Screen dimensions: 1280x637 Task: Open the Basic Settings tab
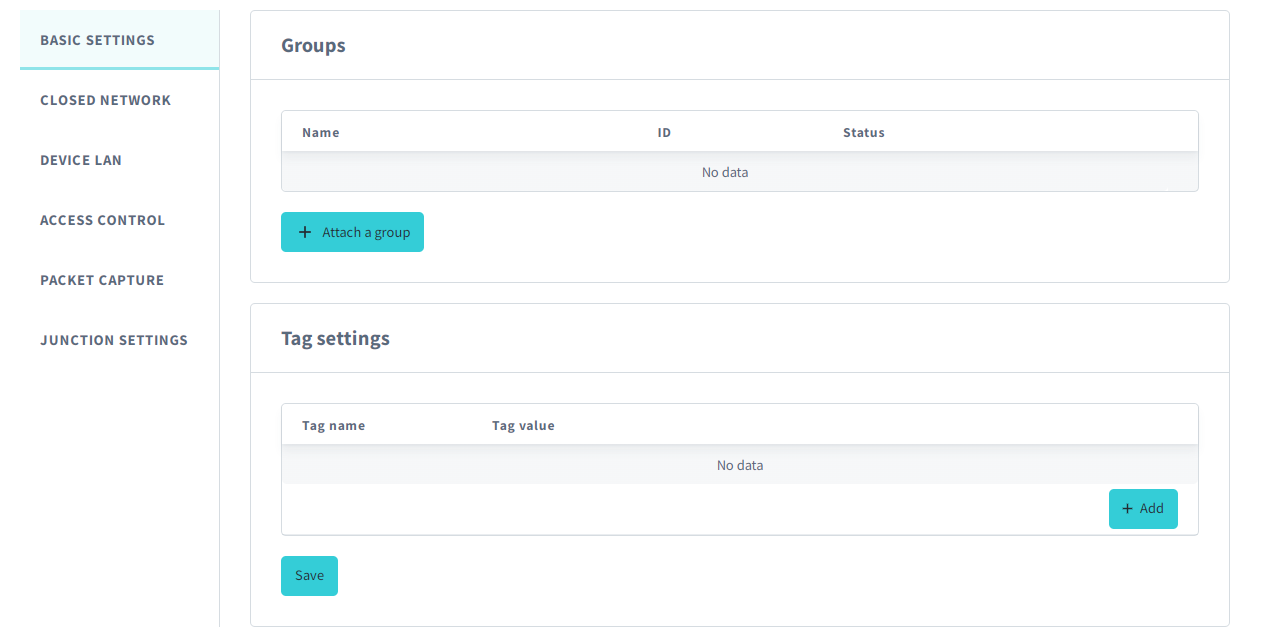pos(119,40)
